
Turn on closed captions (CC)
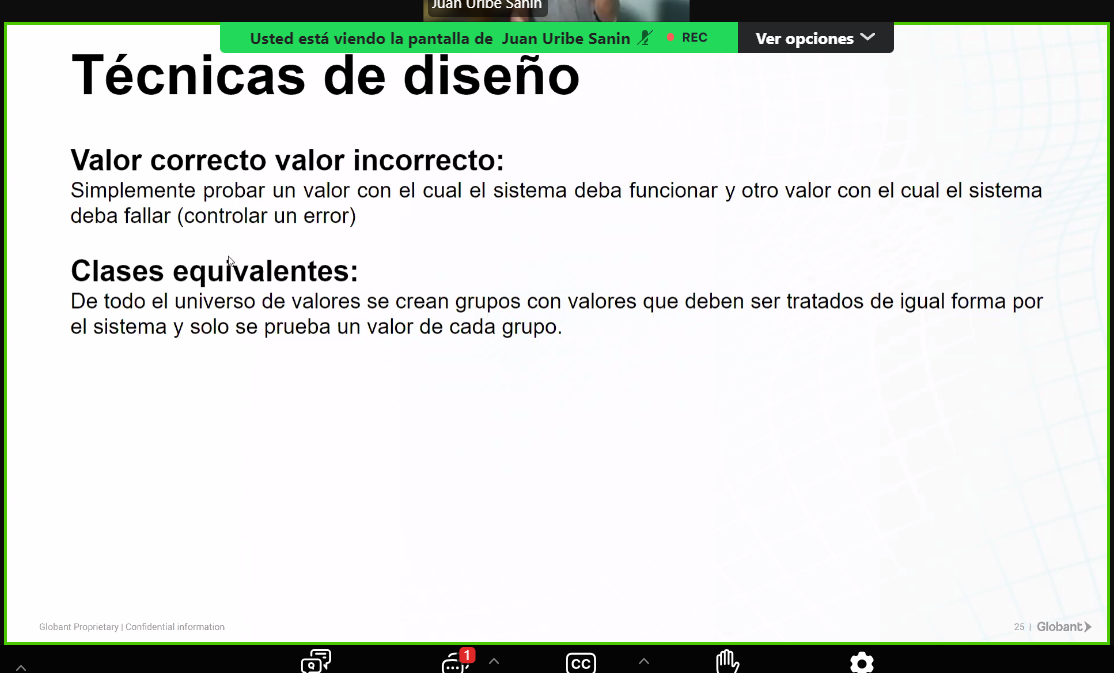[x=580, y=663]
